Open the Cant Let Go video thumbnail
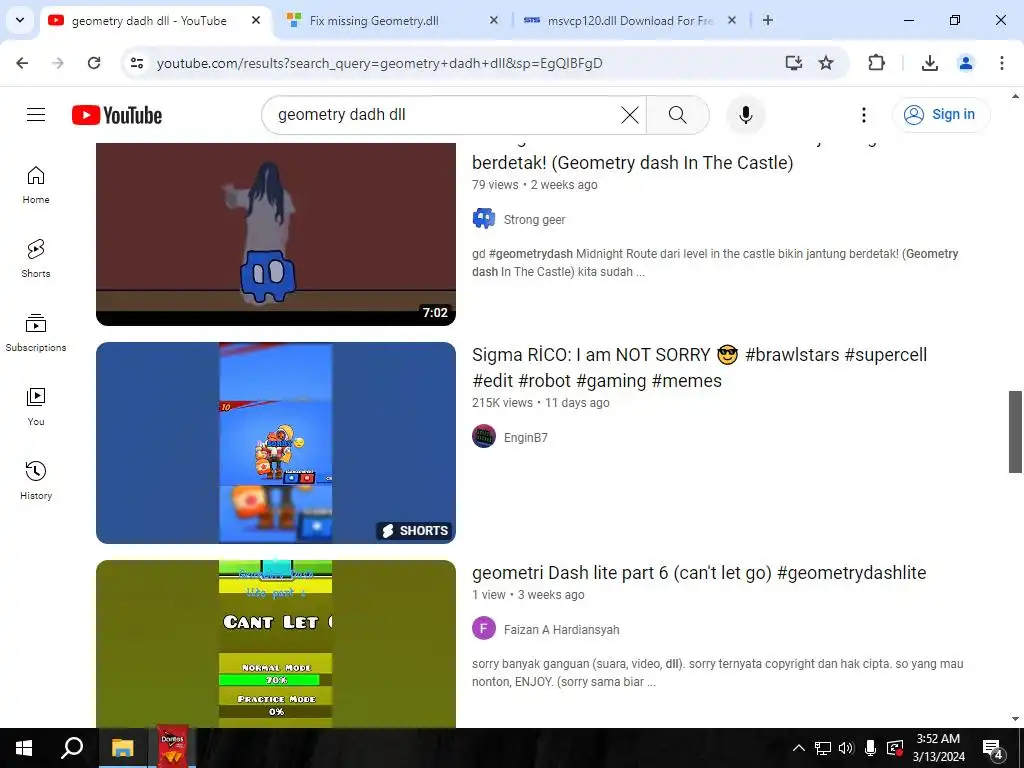The image size is (1024, 768). (x=276, y=644)
